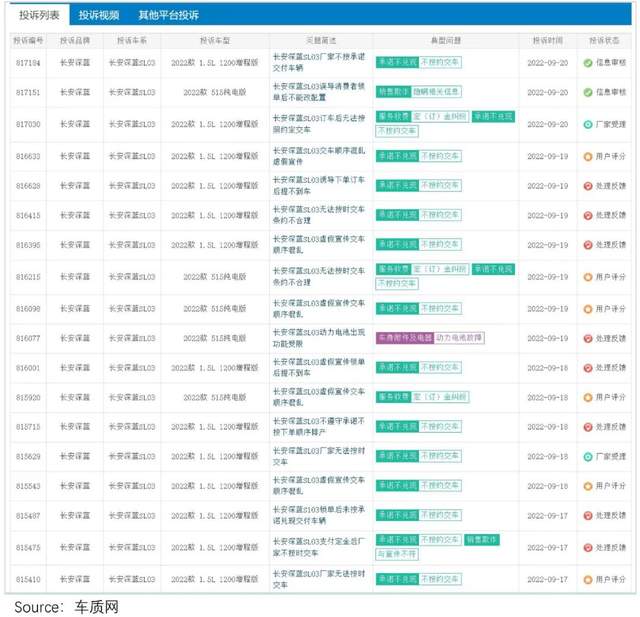Click status icon for complaint 816628
This screenshot has width=640, height=617.
[x=588, y=187]
